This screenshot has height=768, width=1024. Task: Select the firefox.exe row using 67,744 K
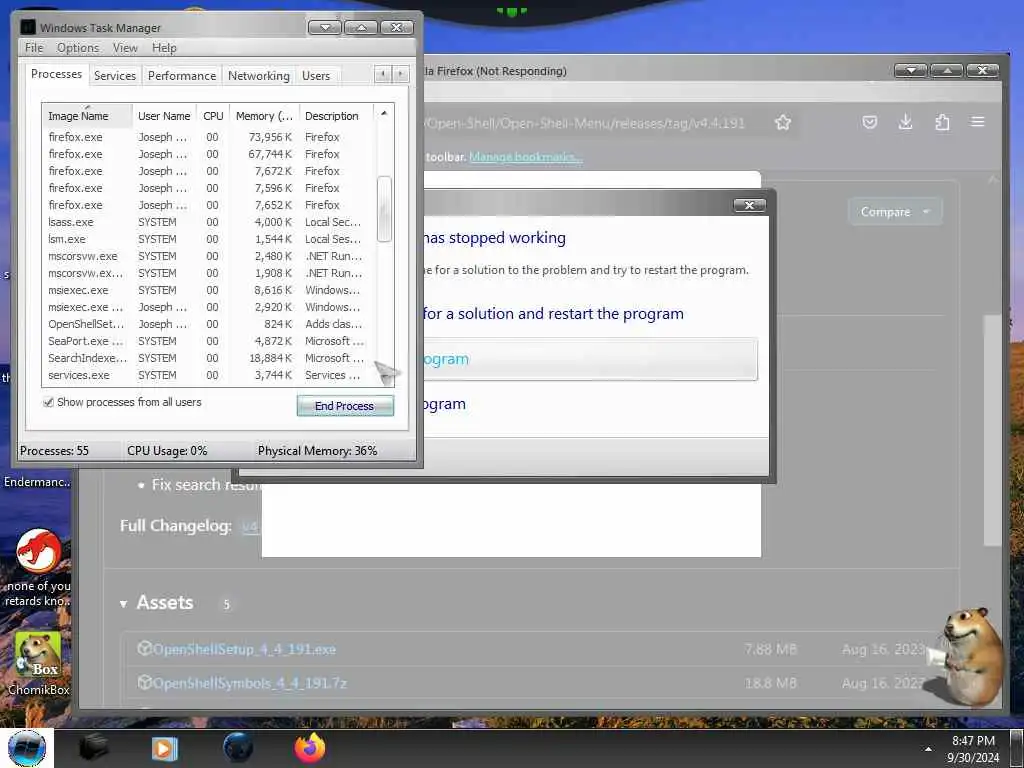click(209, 154)
